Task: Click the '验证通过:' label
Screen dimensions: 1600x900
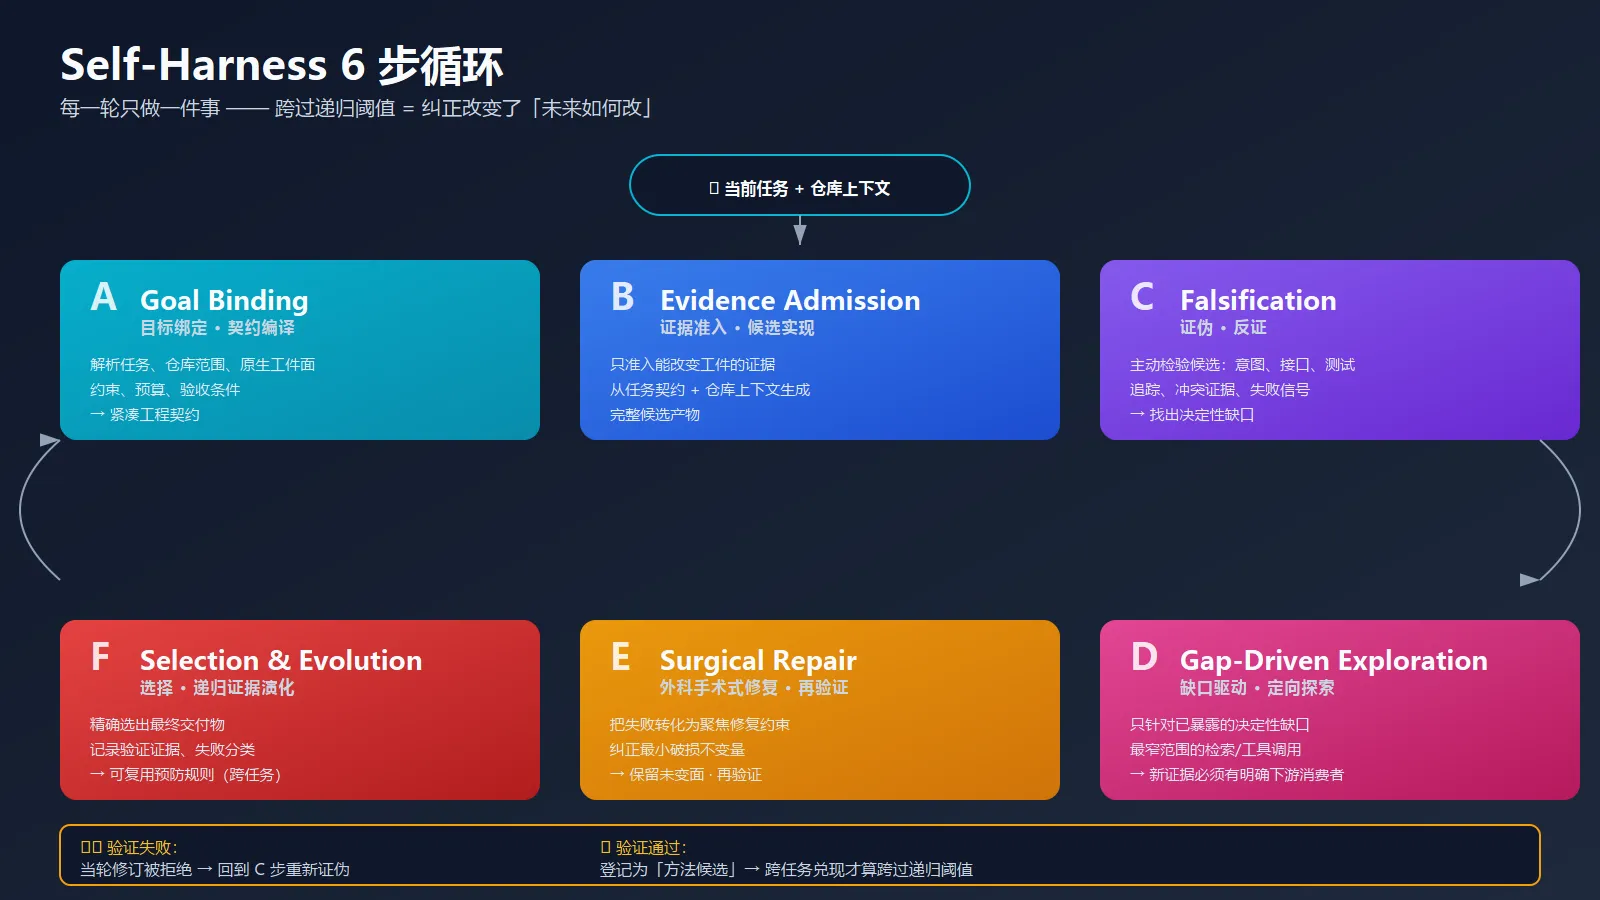Action: [643, 848]
